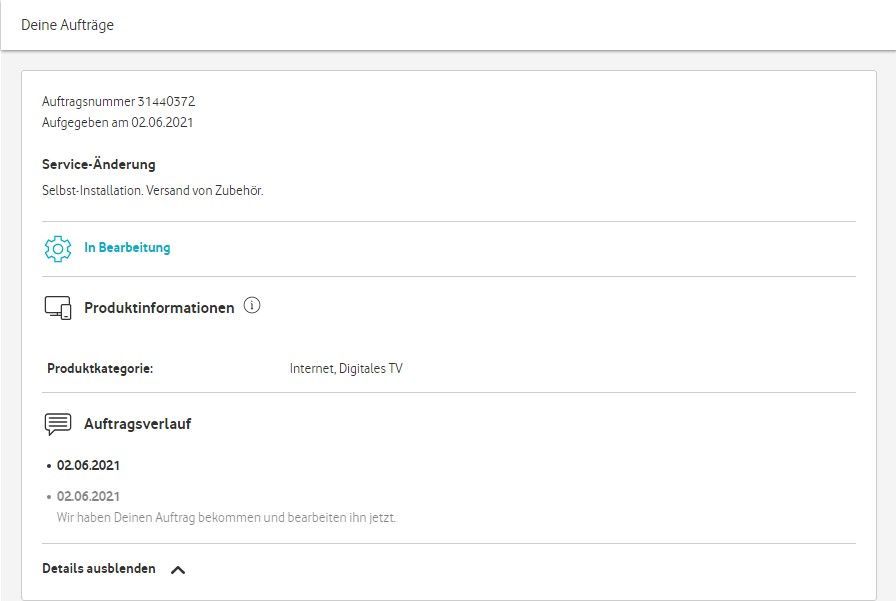Screen dimensions: 896x601
Task: Select the Auftragsnummer 31440372 text
Action: [117, 101]
